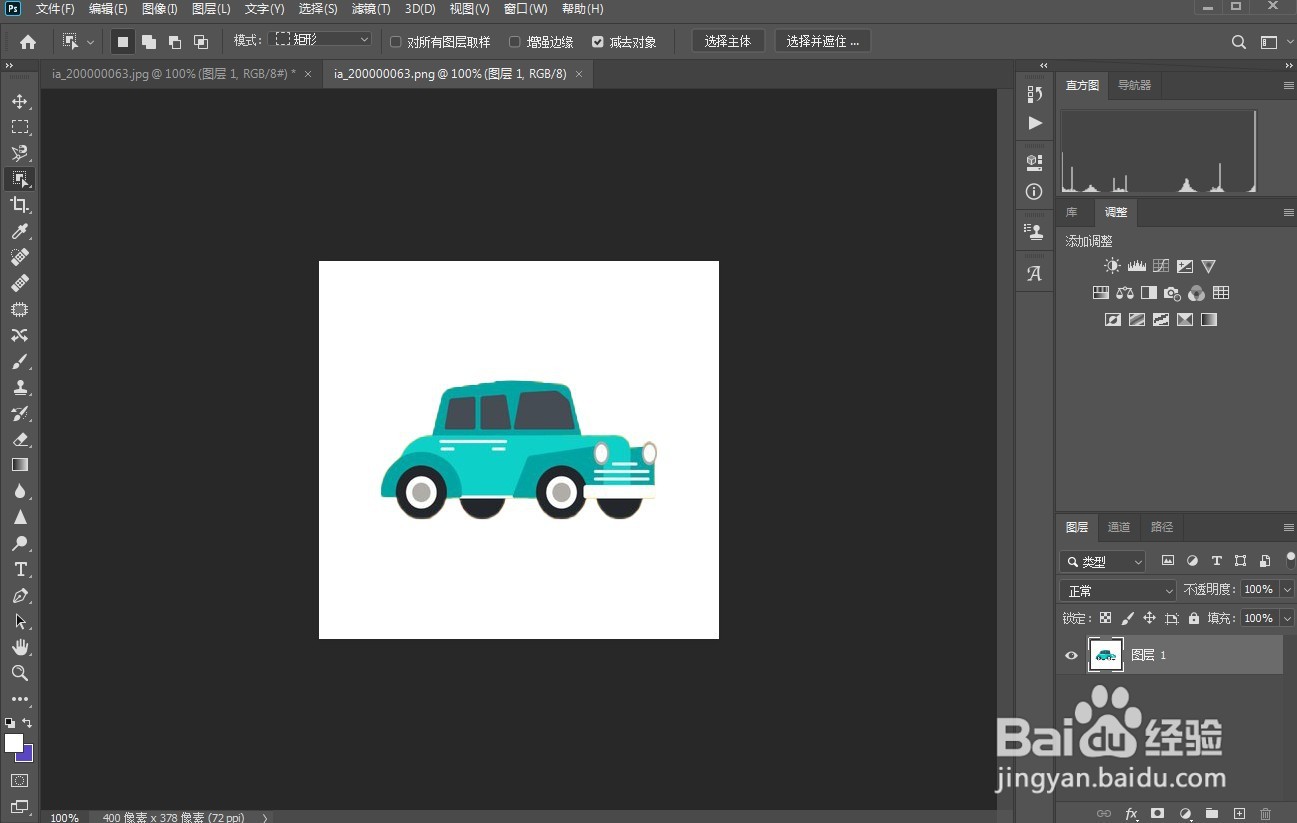This screenshot has height=823, width=1297.
Task: Create a new layer with plus icon
Action: [x=1239, y=814]
